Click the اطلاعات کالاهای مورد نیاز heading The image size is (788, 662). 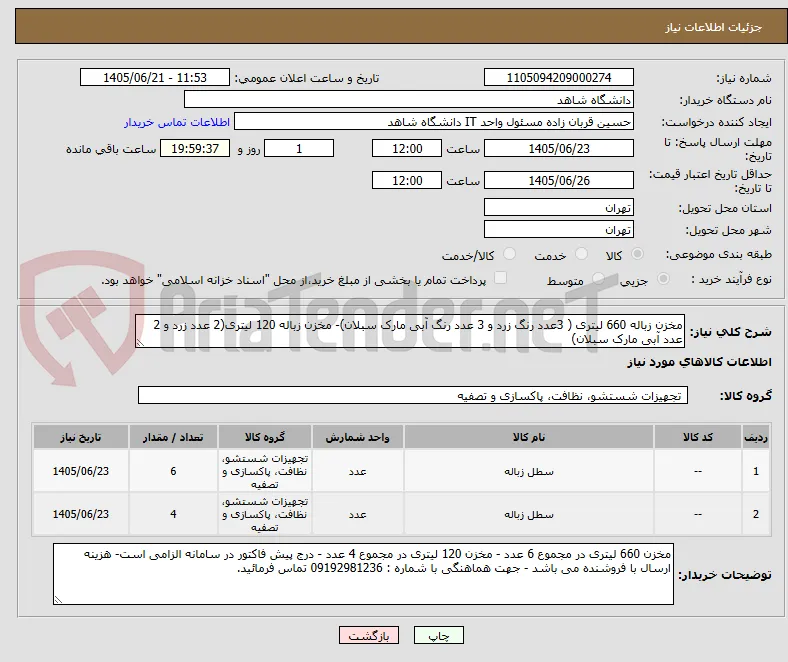(x=699, y=362)
